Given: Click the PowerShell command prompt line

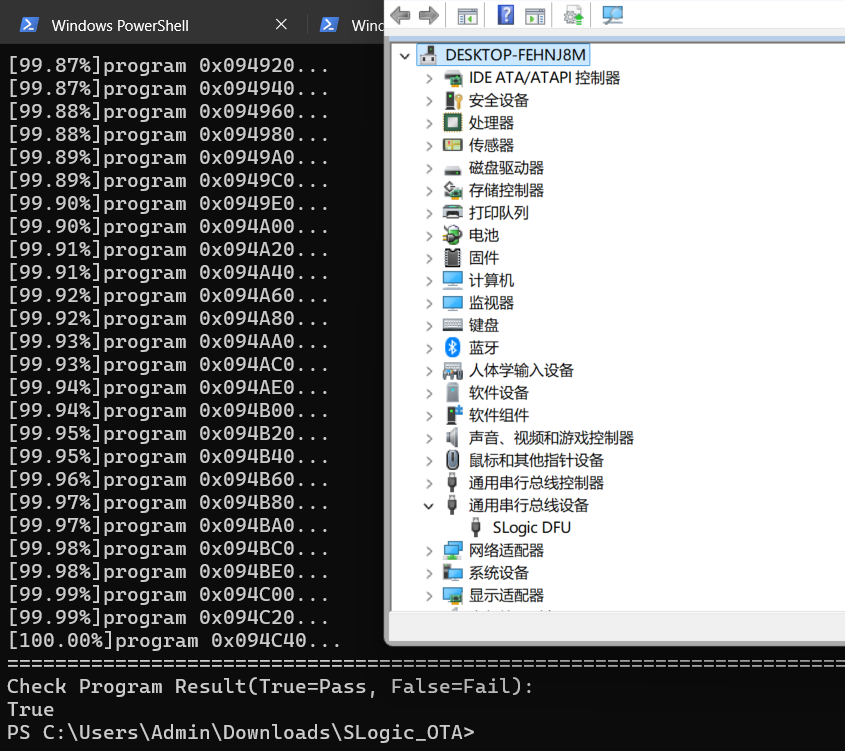Looking at the screenshot, I should 240,732.
